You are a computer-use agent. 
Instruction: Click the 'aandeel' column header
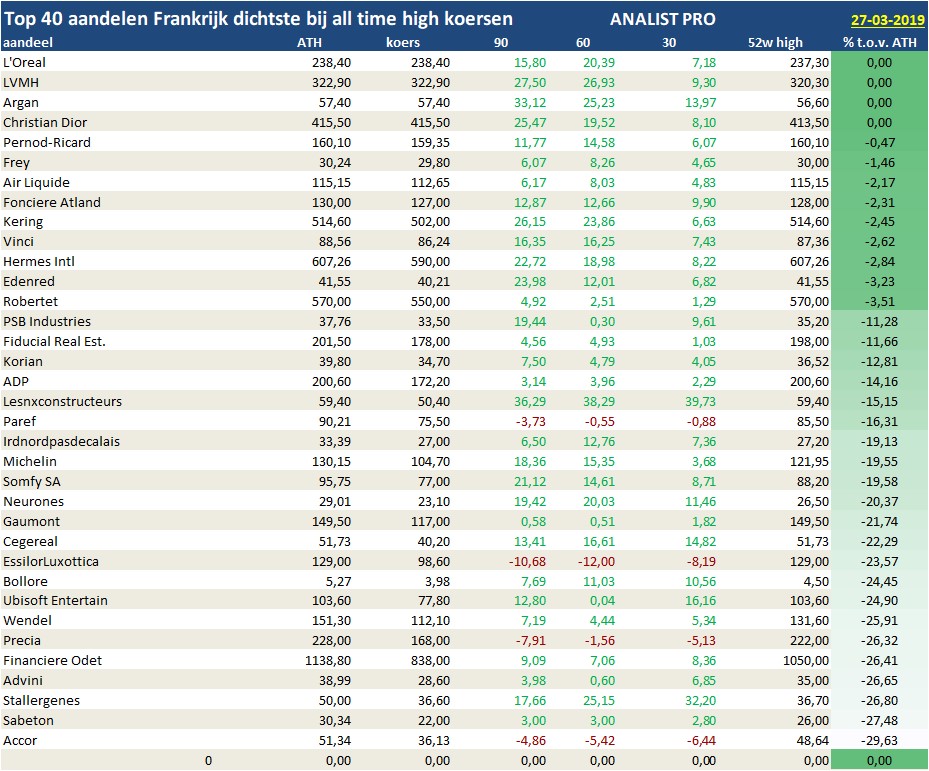tap(27, 42)
